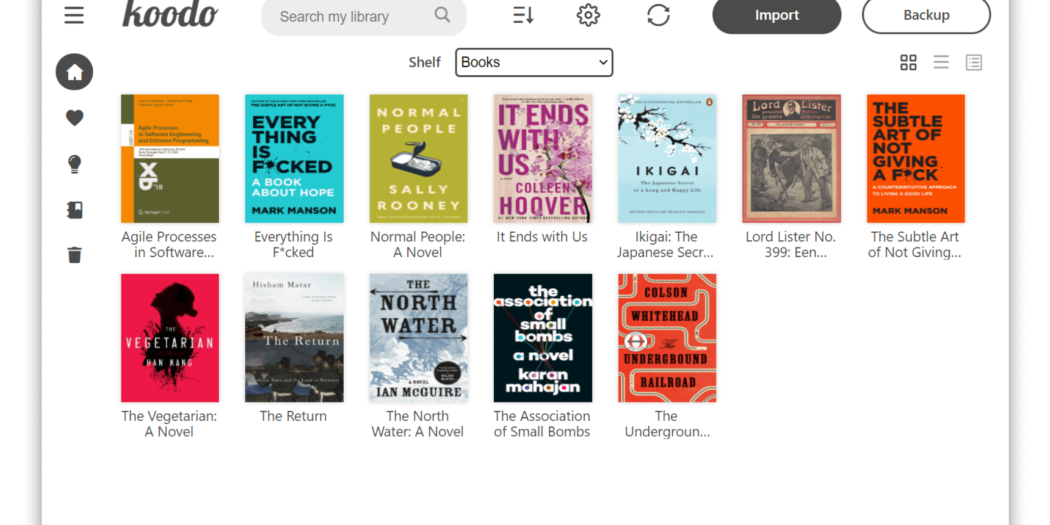Open the Ikigai book cover
Screen dimensions: 1050x525
(667, 159)
